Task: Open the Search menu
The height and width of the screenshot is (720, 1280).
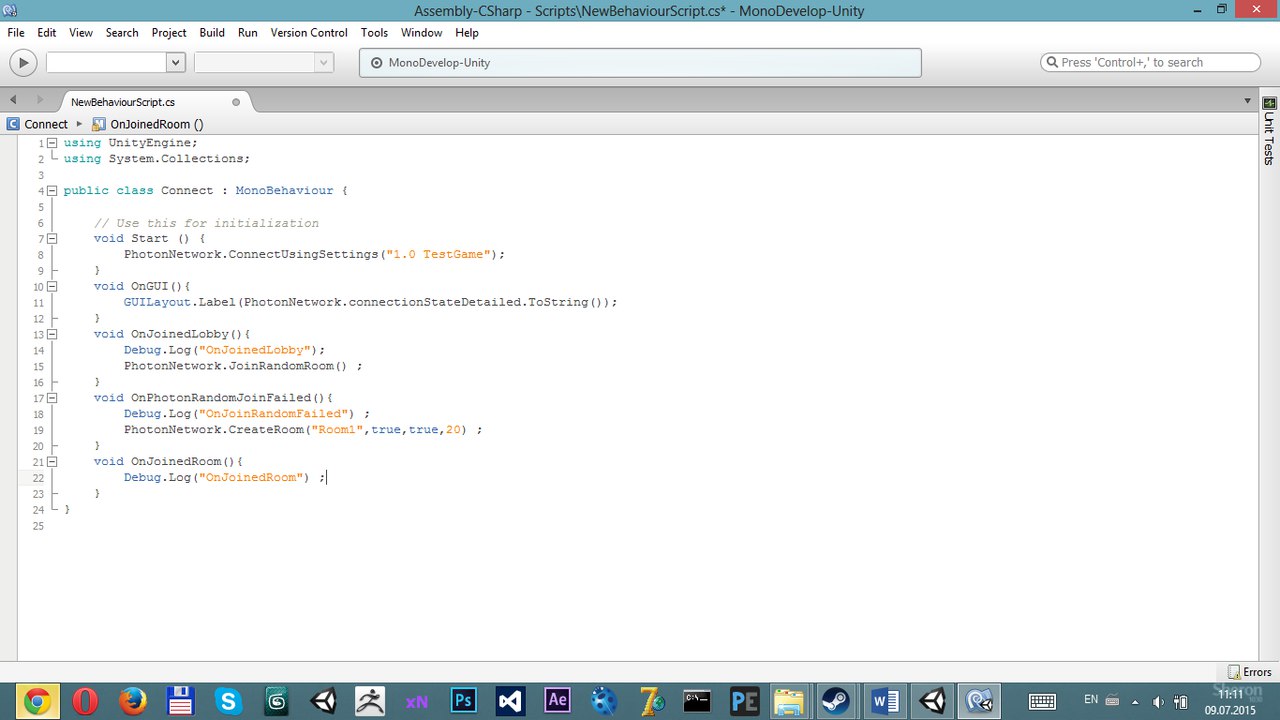Action: [122, 33]
